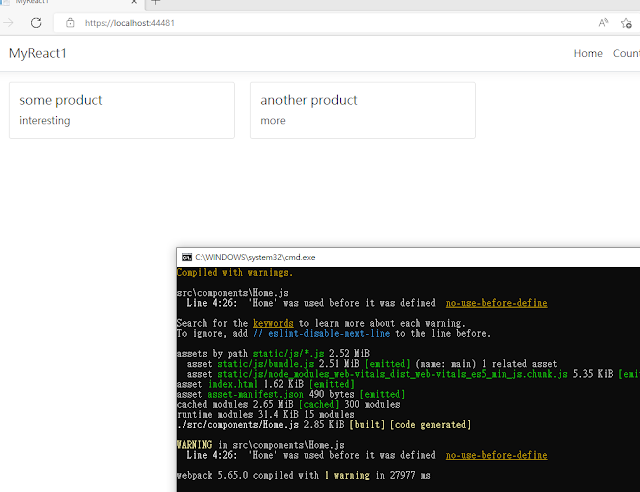Click the forward navigation arrow
The height and width of the screenshot is (492, 640).
[x=8, y=23]
